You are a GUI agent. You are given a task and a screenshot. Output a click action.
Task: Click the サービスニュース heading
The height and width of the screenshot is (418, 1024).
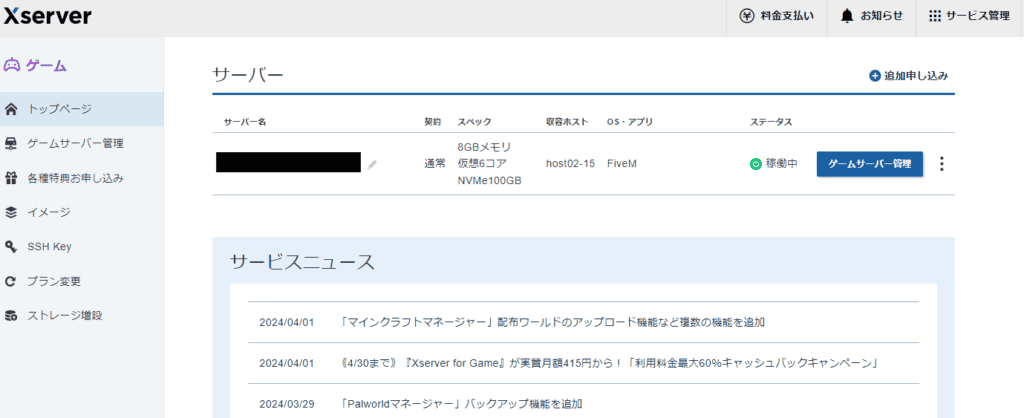tap(302, 262)
